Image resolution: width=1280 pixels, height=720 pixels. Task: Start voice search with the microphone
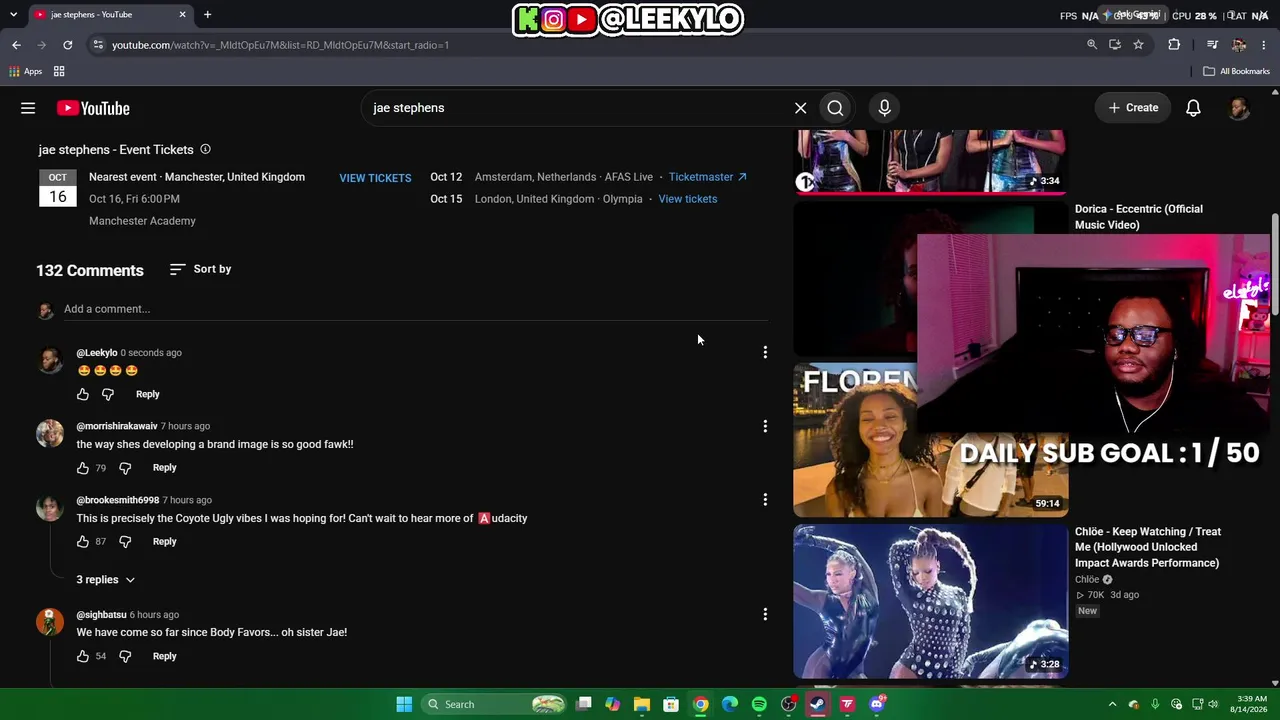[x=884, y=108]
